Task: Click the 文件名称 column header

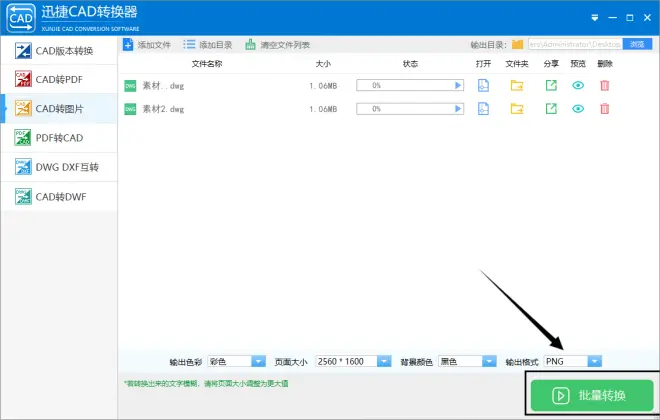Action: point(207,64)
